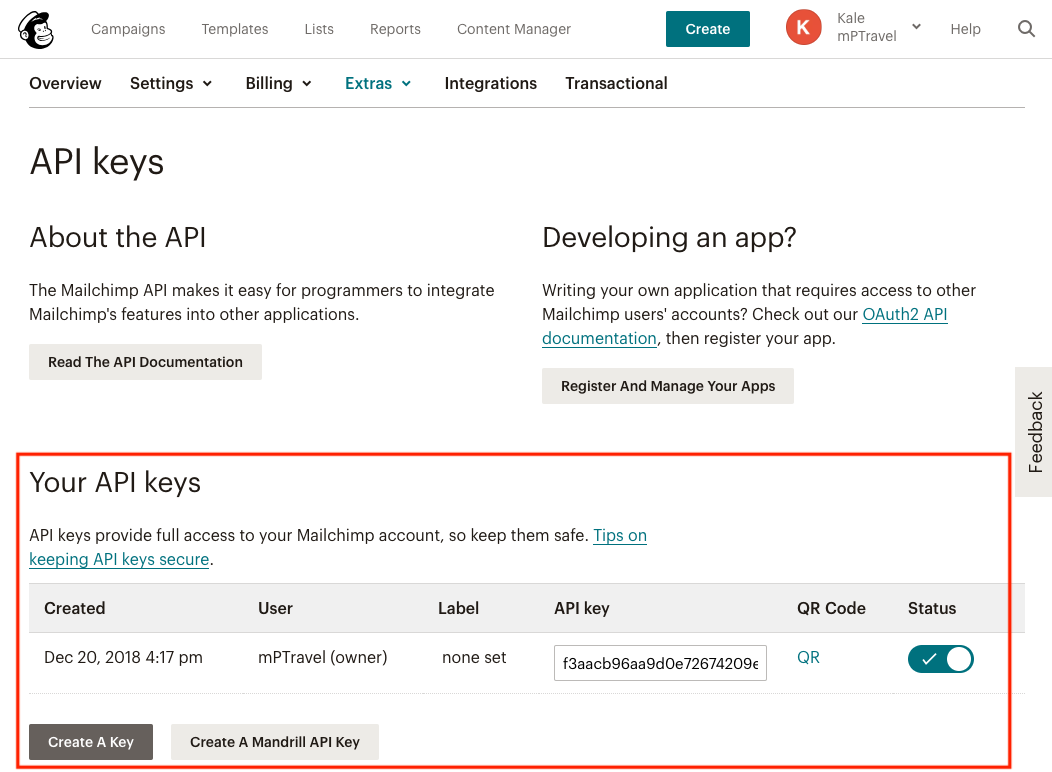Open the QR code link
Viewport: 1052px width, 772px height.
pyautogui.click(x=808, y=657)
